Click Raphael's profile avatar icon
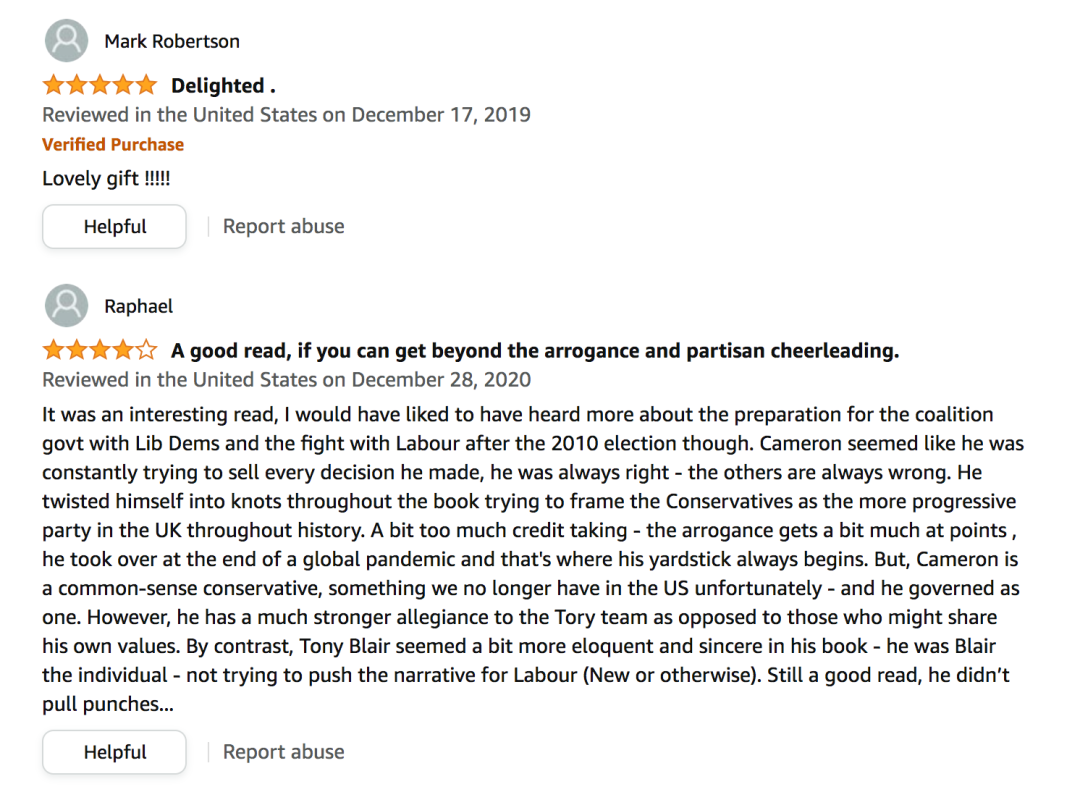 pyautogui.click(x=66, y=305)
